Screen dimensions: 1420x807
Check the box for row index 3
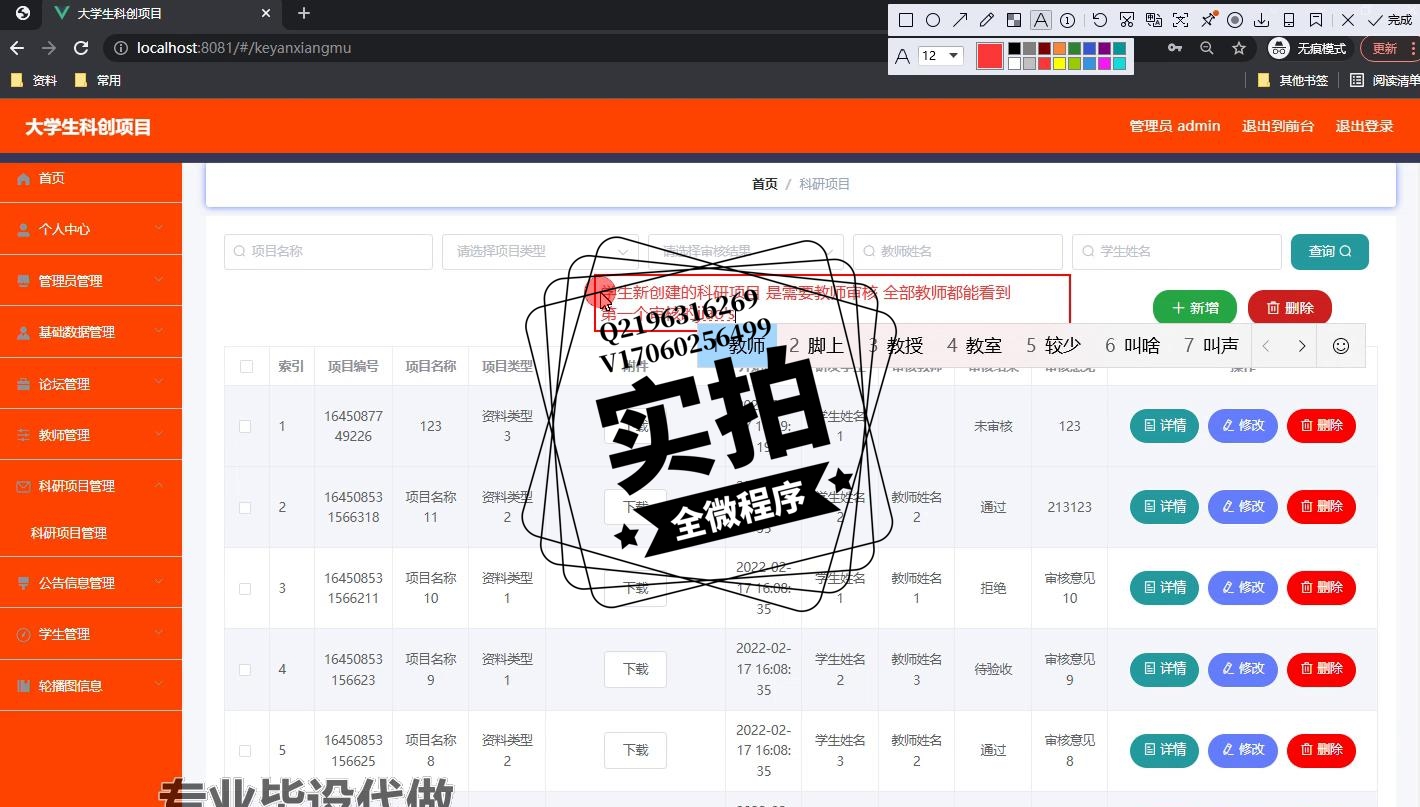[245, 588]
